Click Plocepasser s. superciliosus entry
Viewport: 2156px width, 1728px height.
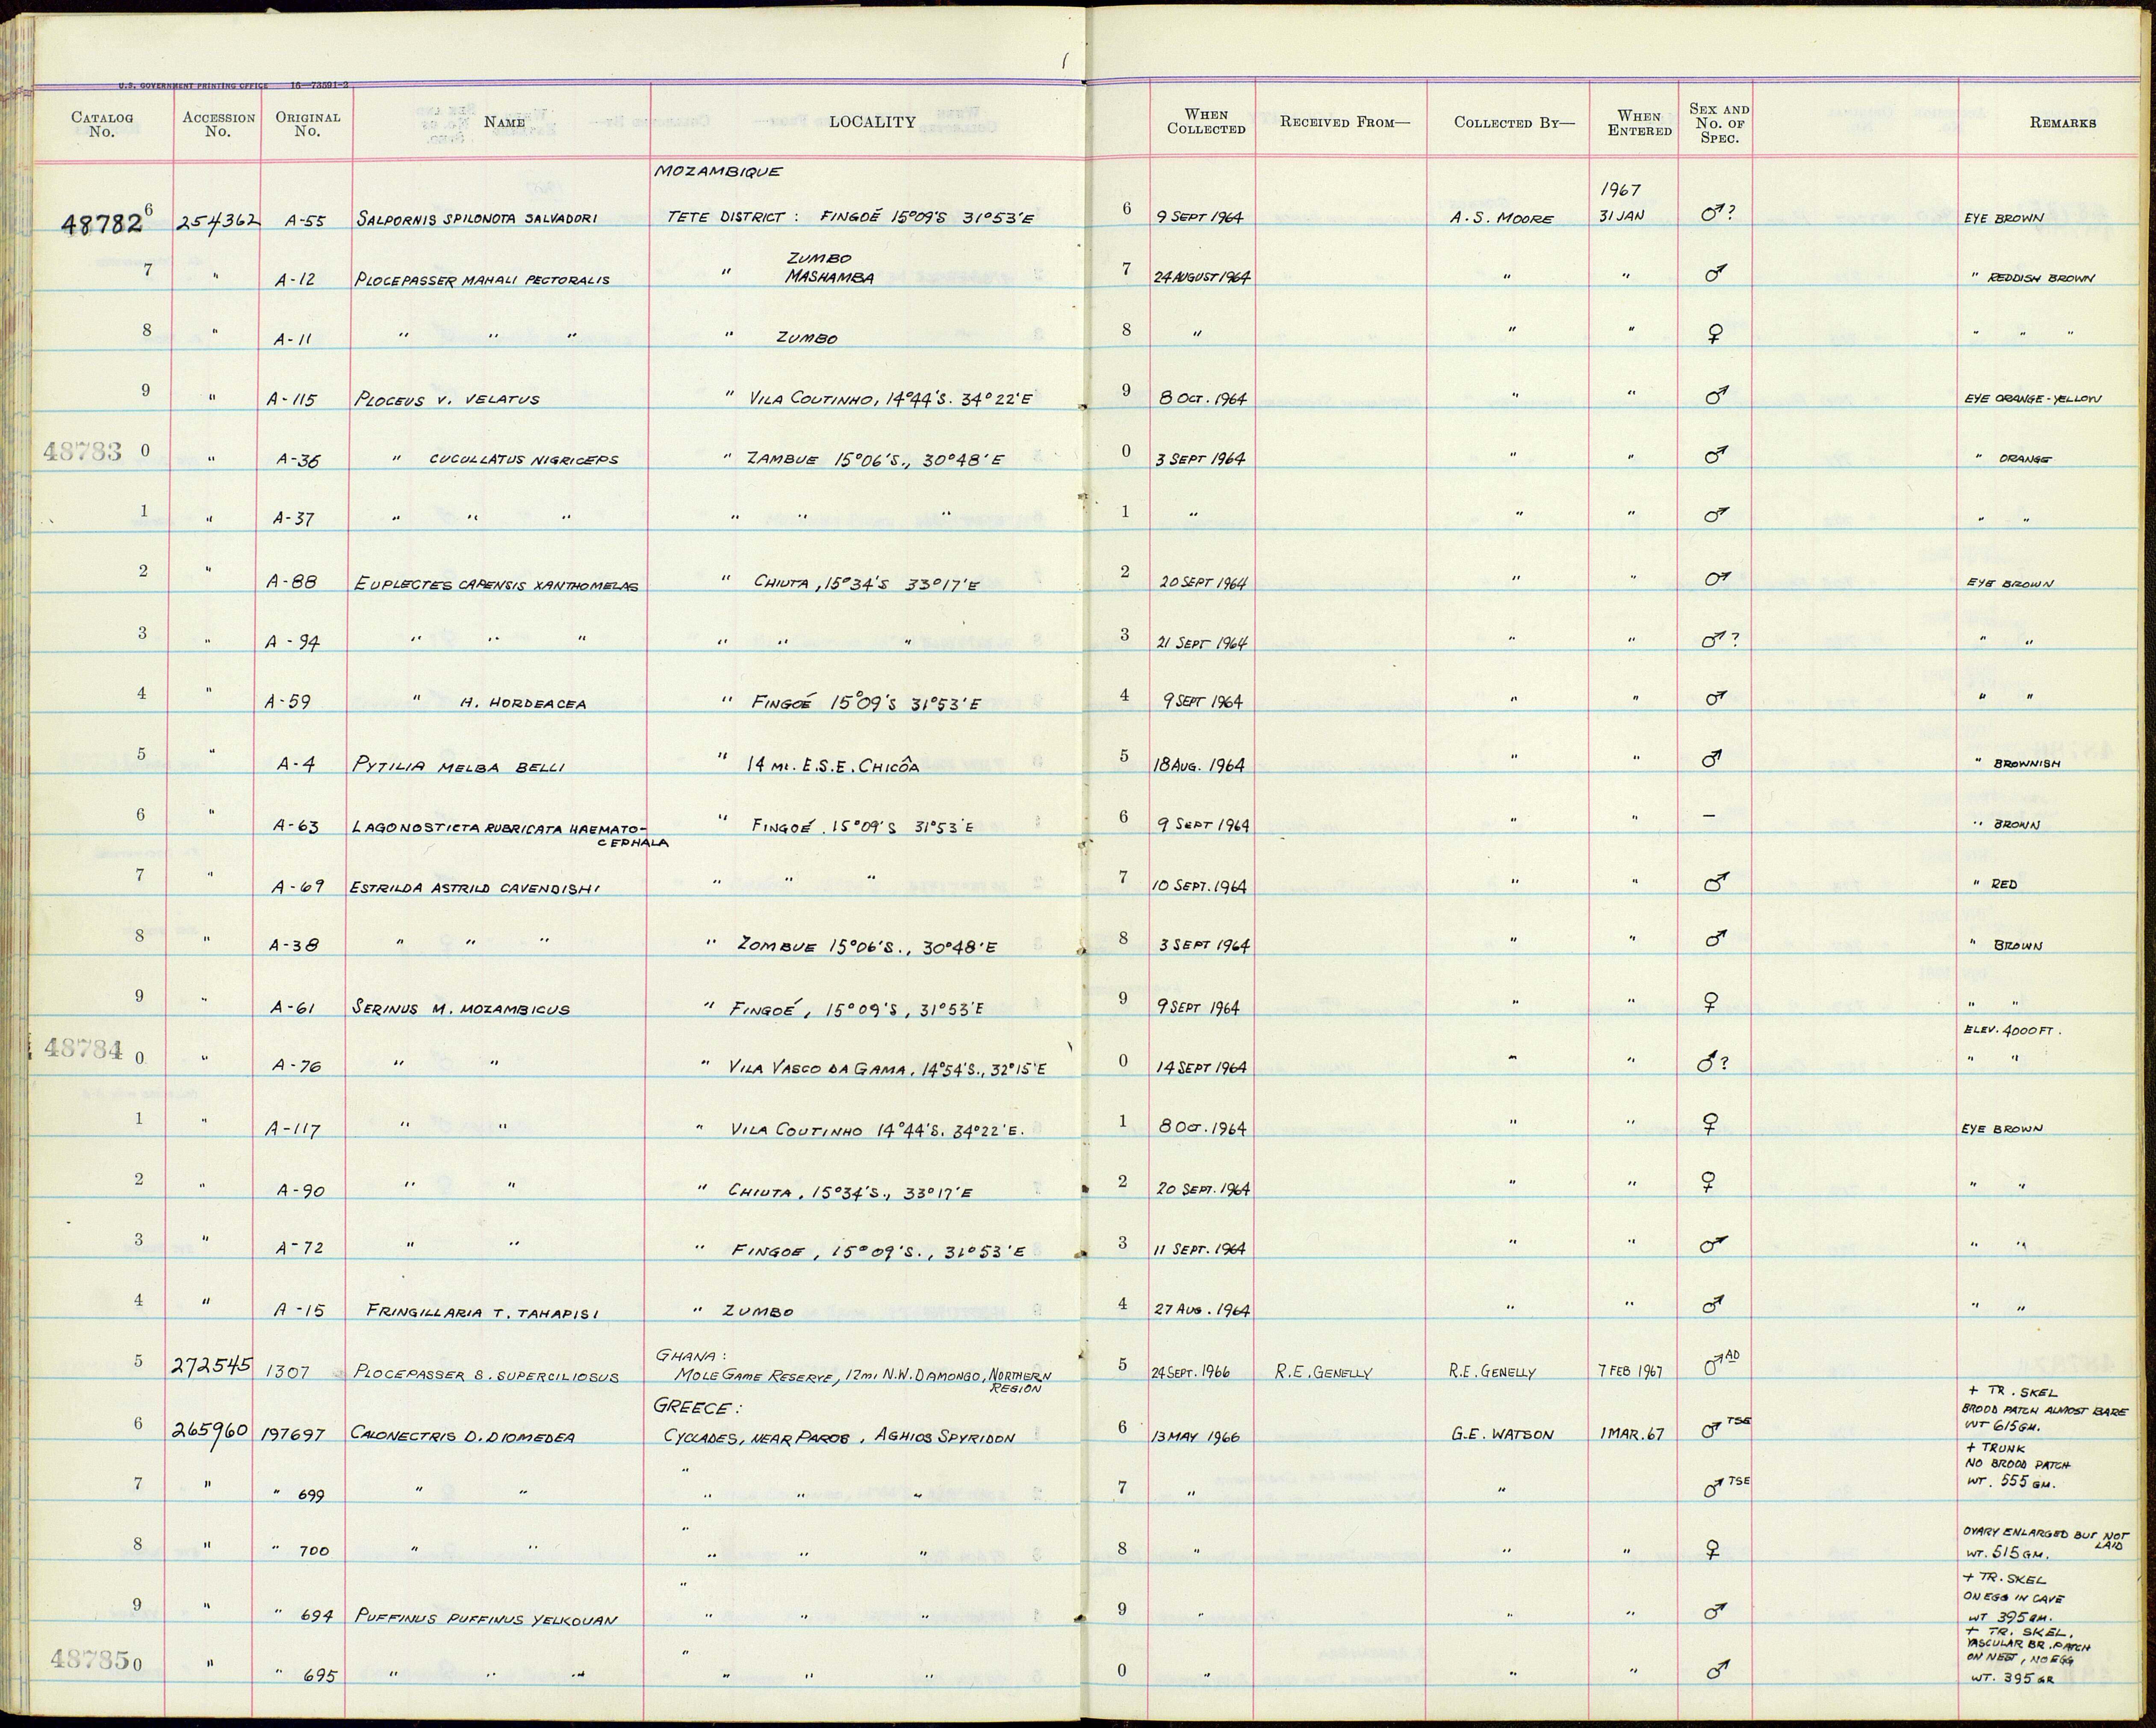point(487,1375)
